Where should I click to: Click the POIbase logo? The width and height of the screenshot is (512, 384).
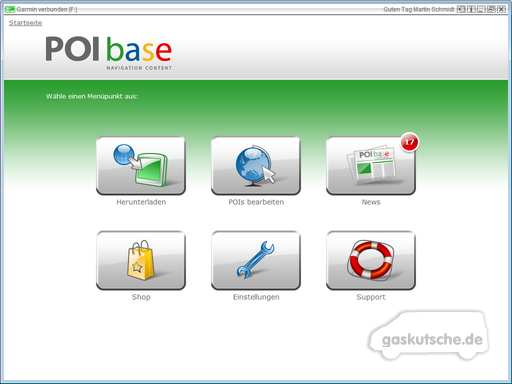109,53
